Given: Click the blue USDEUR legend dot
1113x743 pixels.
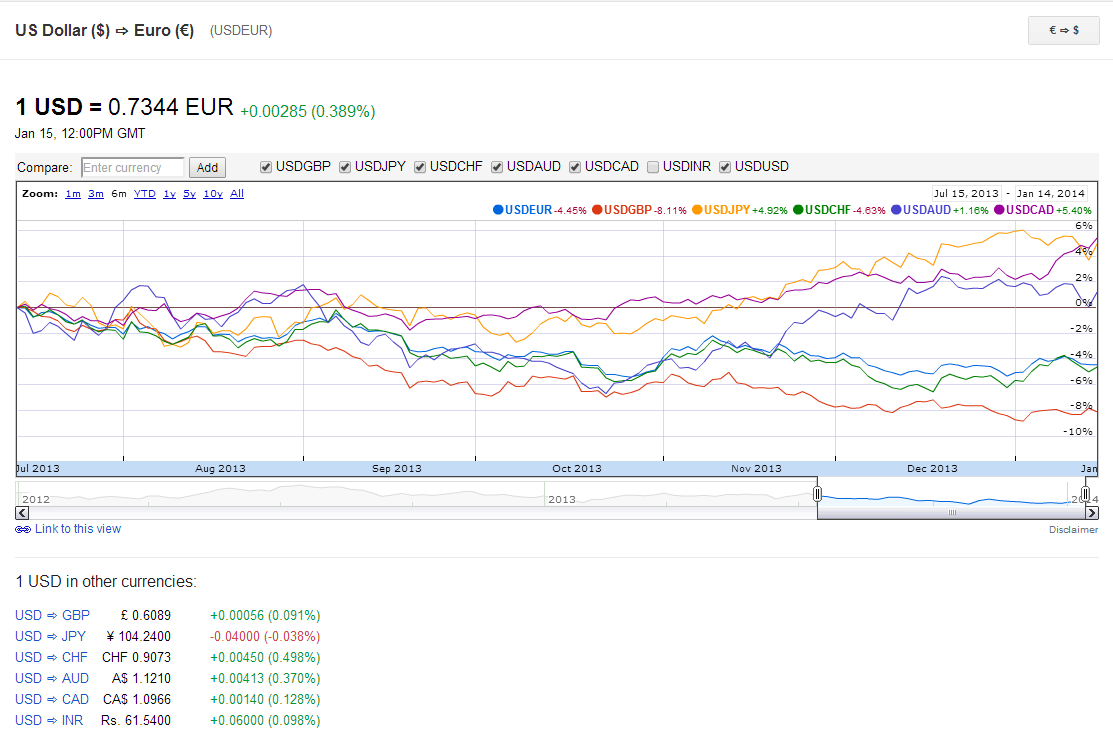Looking at the screenshot, I should pos(498,210).
